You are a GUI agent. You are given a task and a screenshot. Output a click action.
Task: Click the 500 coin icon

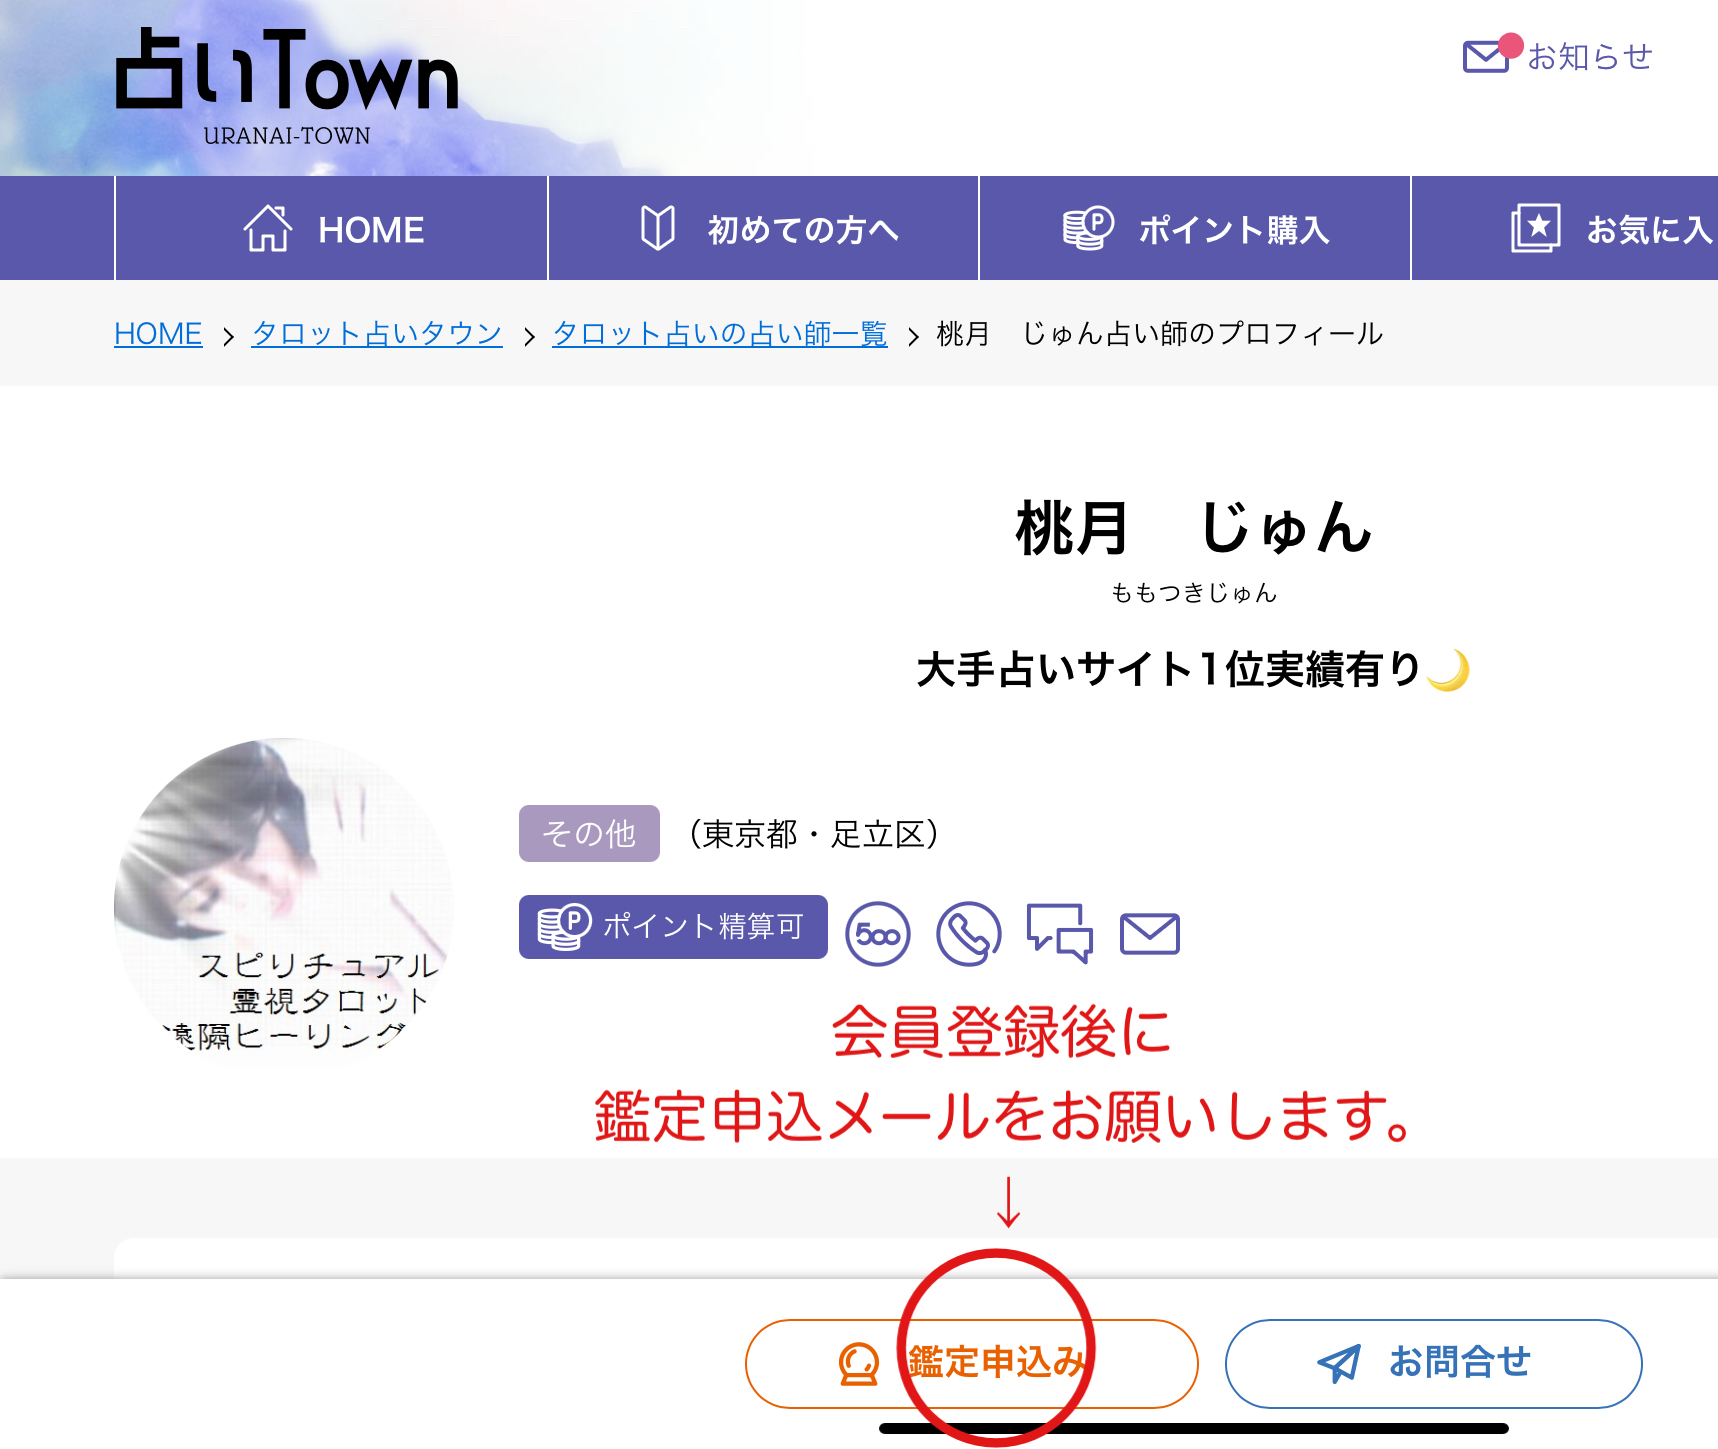pos(878,934)
